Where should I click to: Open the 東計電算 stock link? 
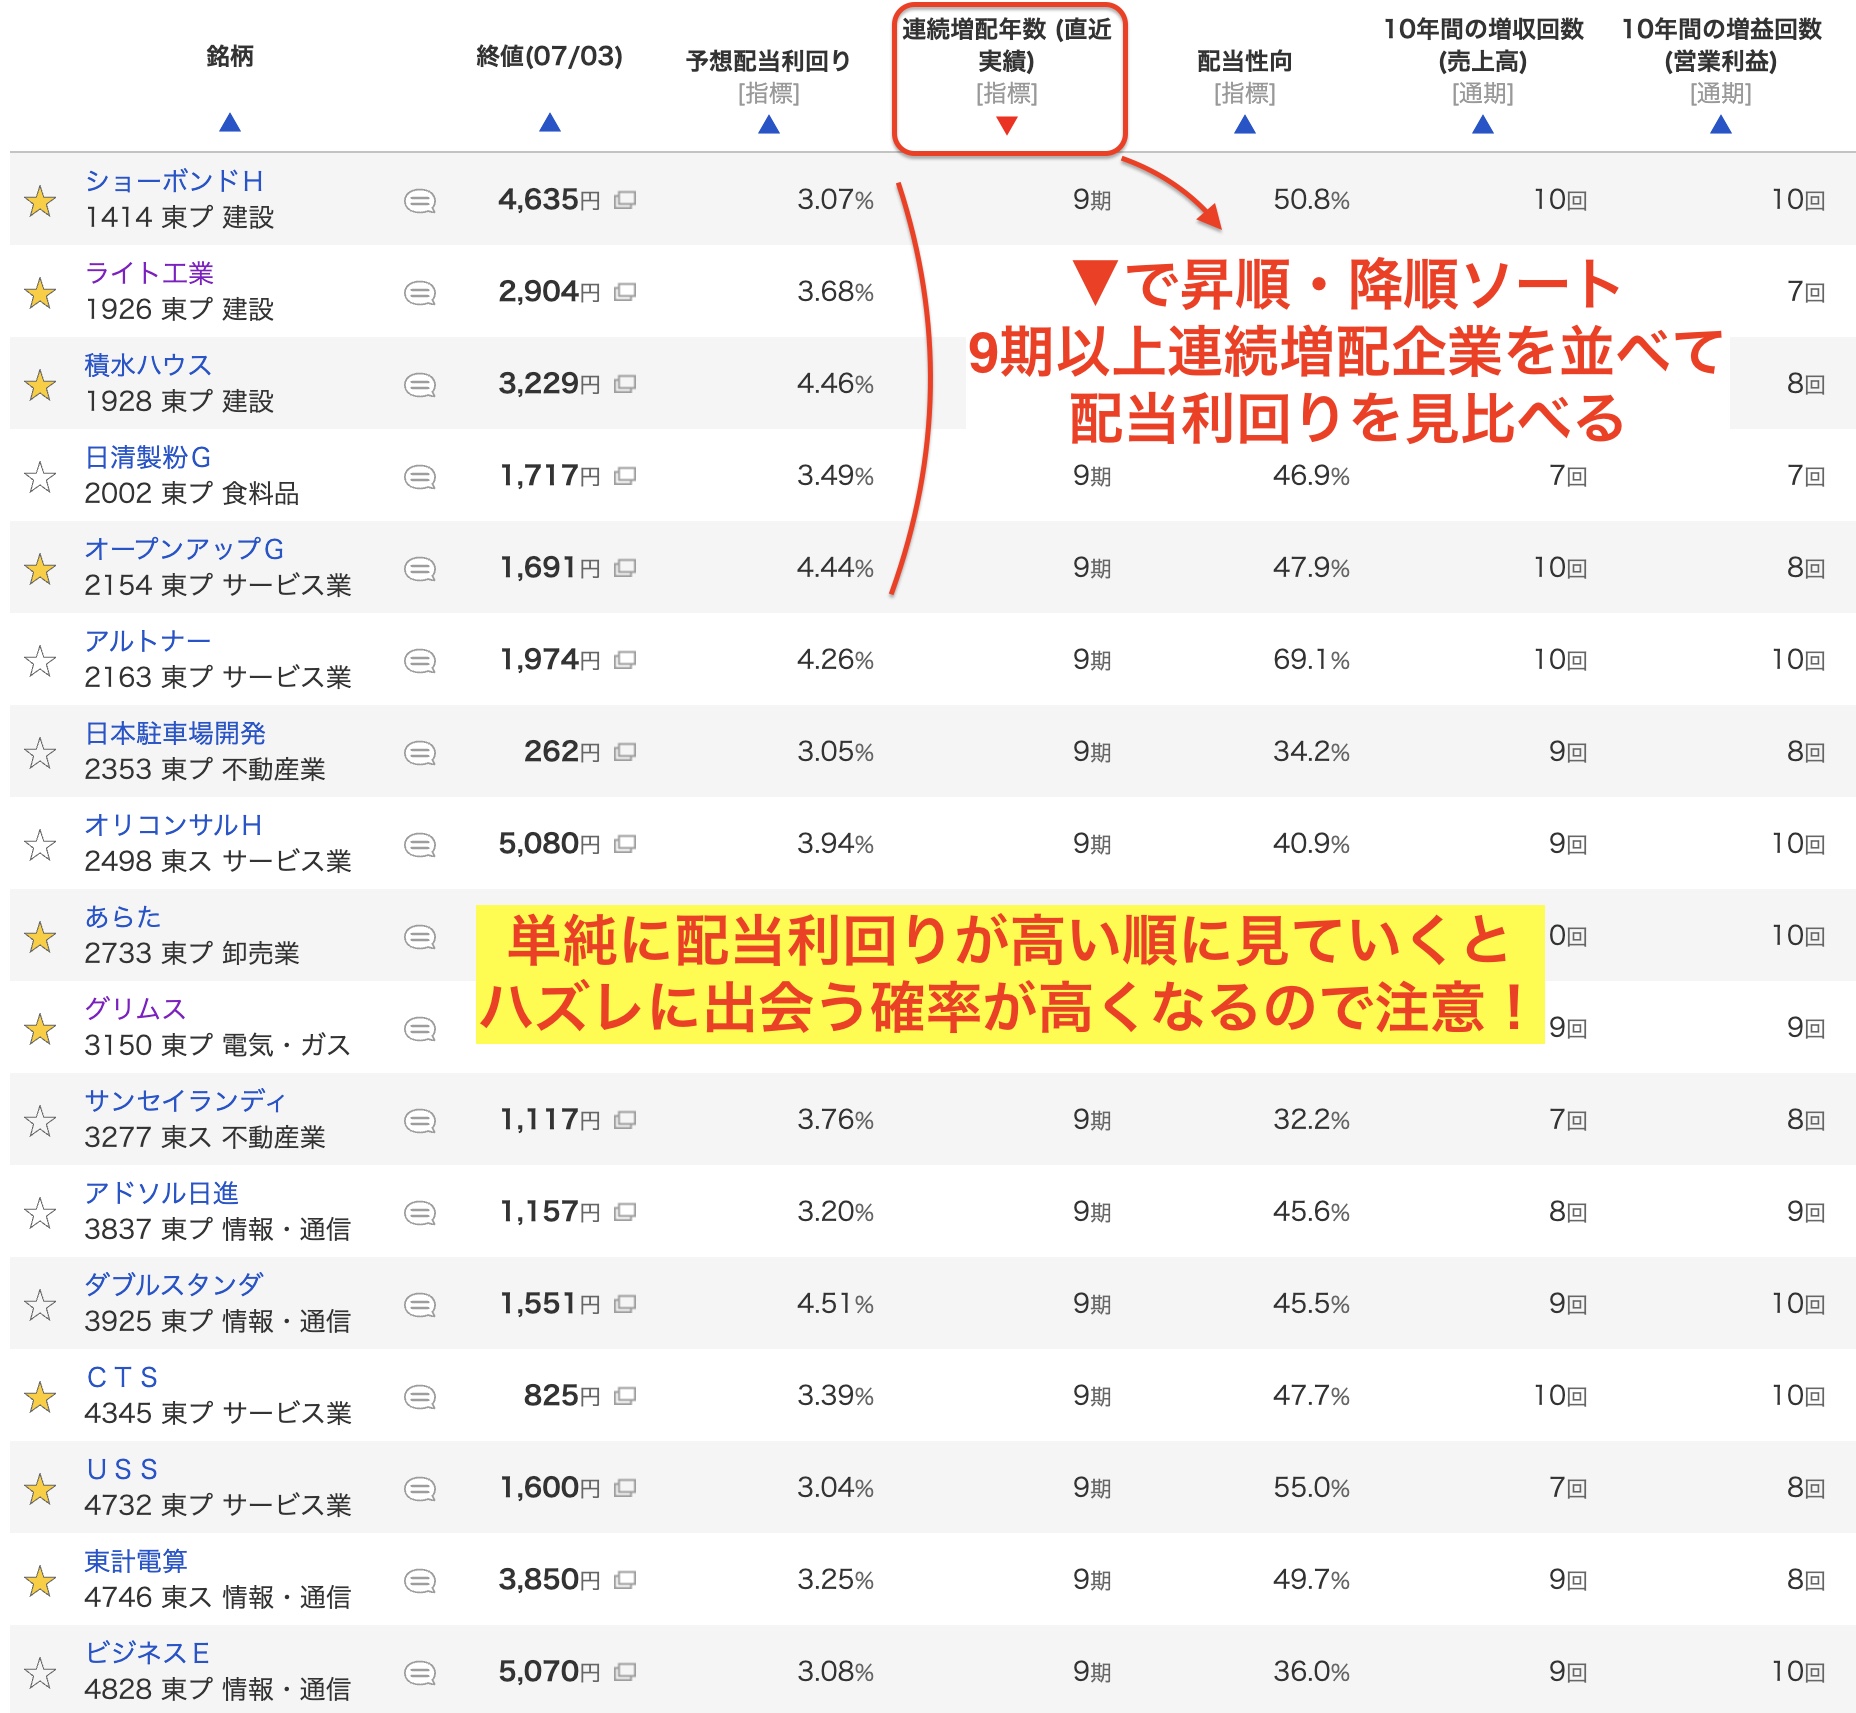tap(136, 1561)
